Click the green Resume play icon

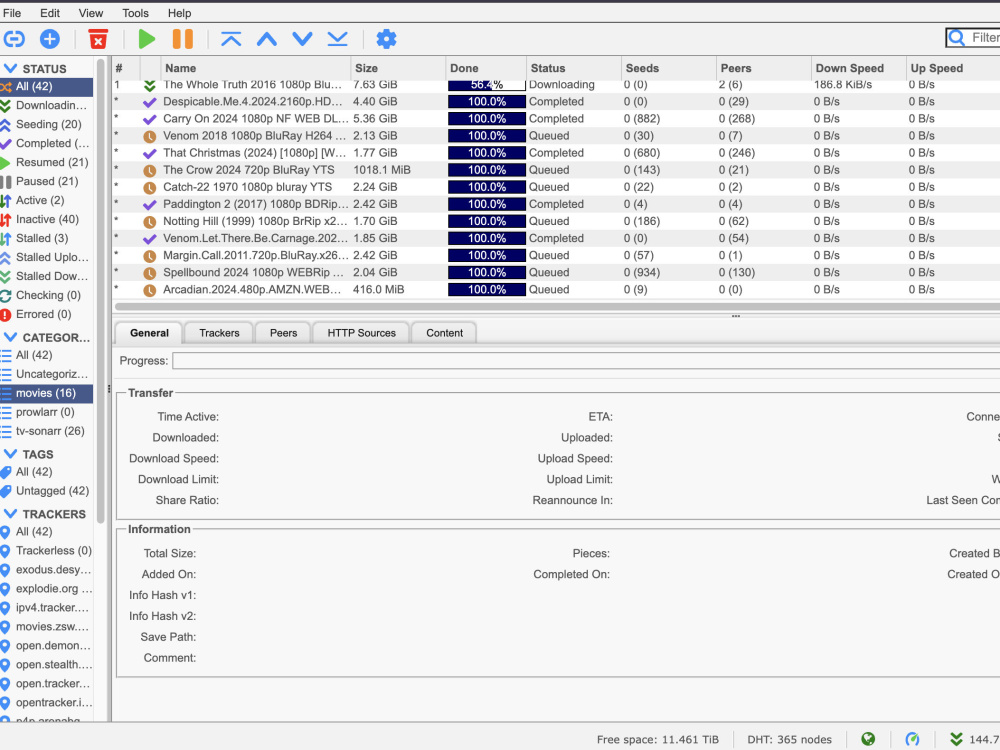pyautogui.click(x=147, y=39)
